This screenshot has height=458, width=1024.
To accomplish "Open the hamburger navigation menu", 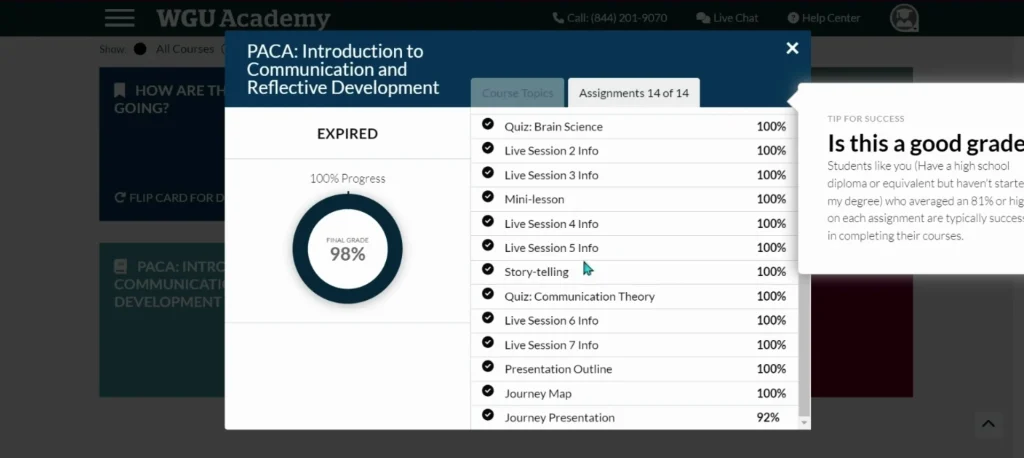I will tap(119, 18).
